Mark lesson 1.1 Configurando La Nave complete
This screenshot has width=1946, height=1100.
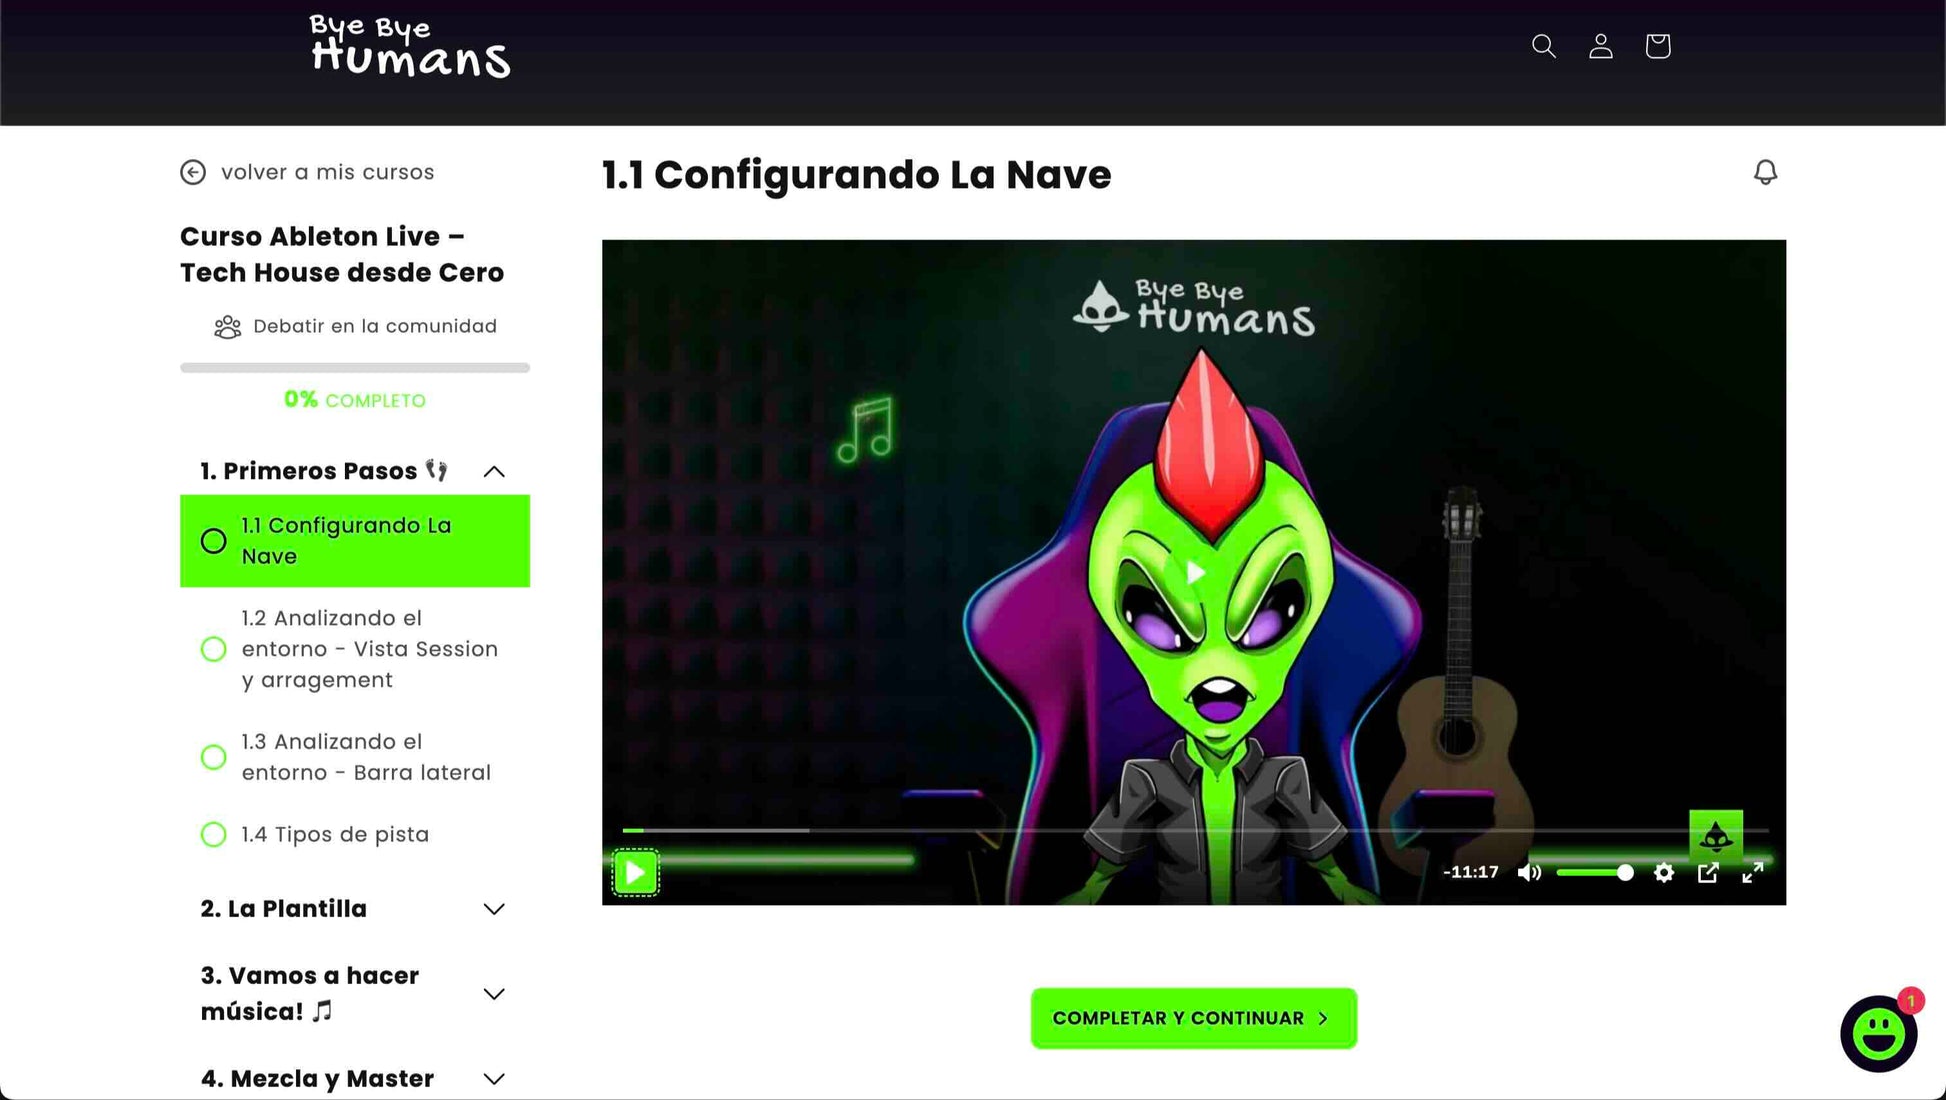click(213, 541)
